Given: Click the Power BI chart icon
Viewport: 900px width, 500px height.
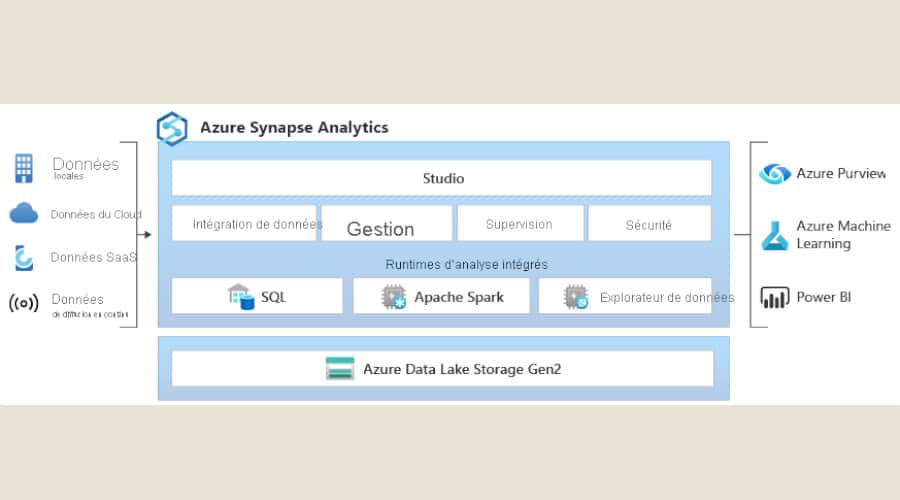Looking at the screenshot, I should (x=774, y=297).
